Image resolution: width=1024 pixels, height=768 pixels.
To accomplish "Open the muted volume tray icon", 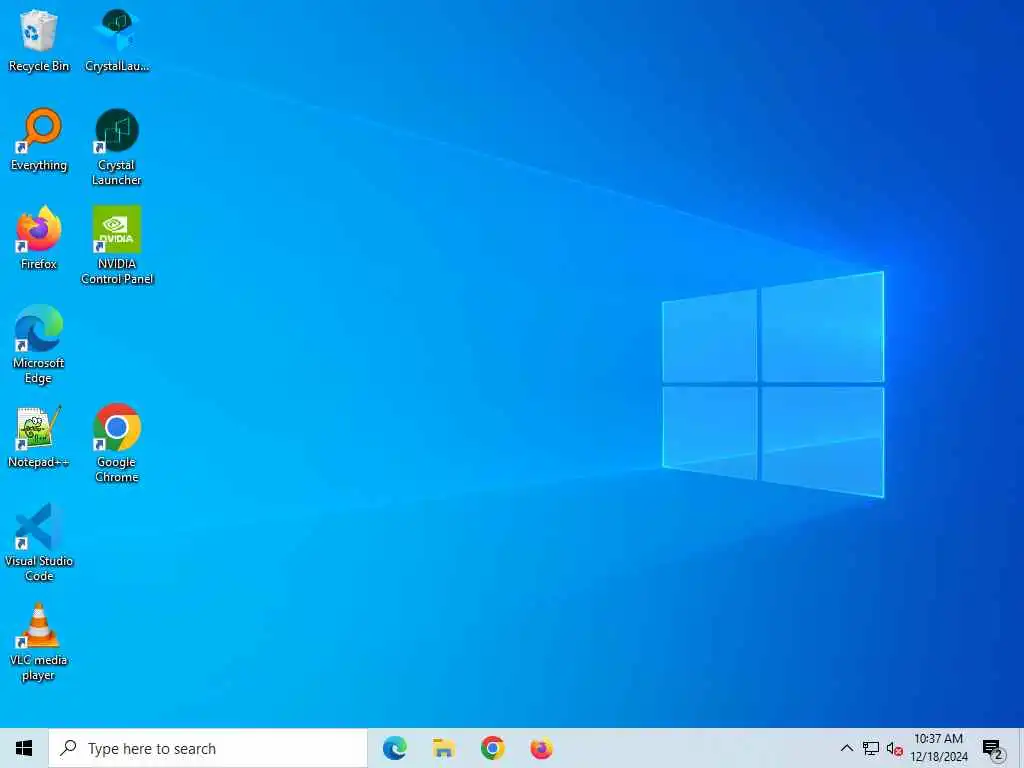I will click(x=894, y=749).
